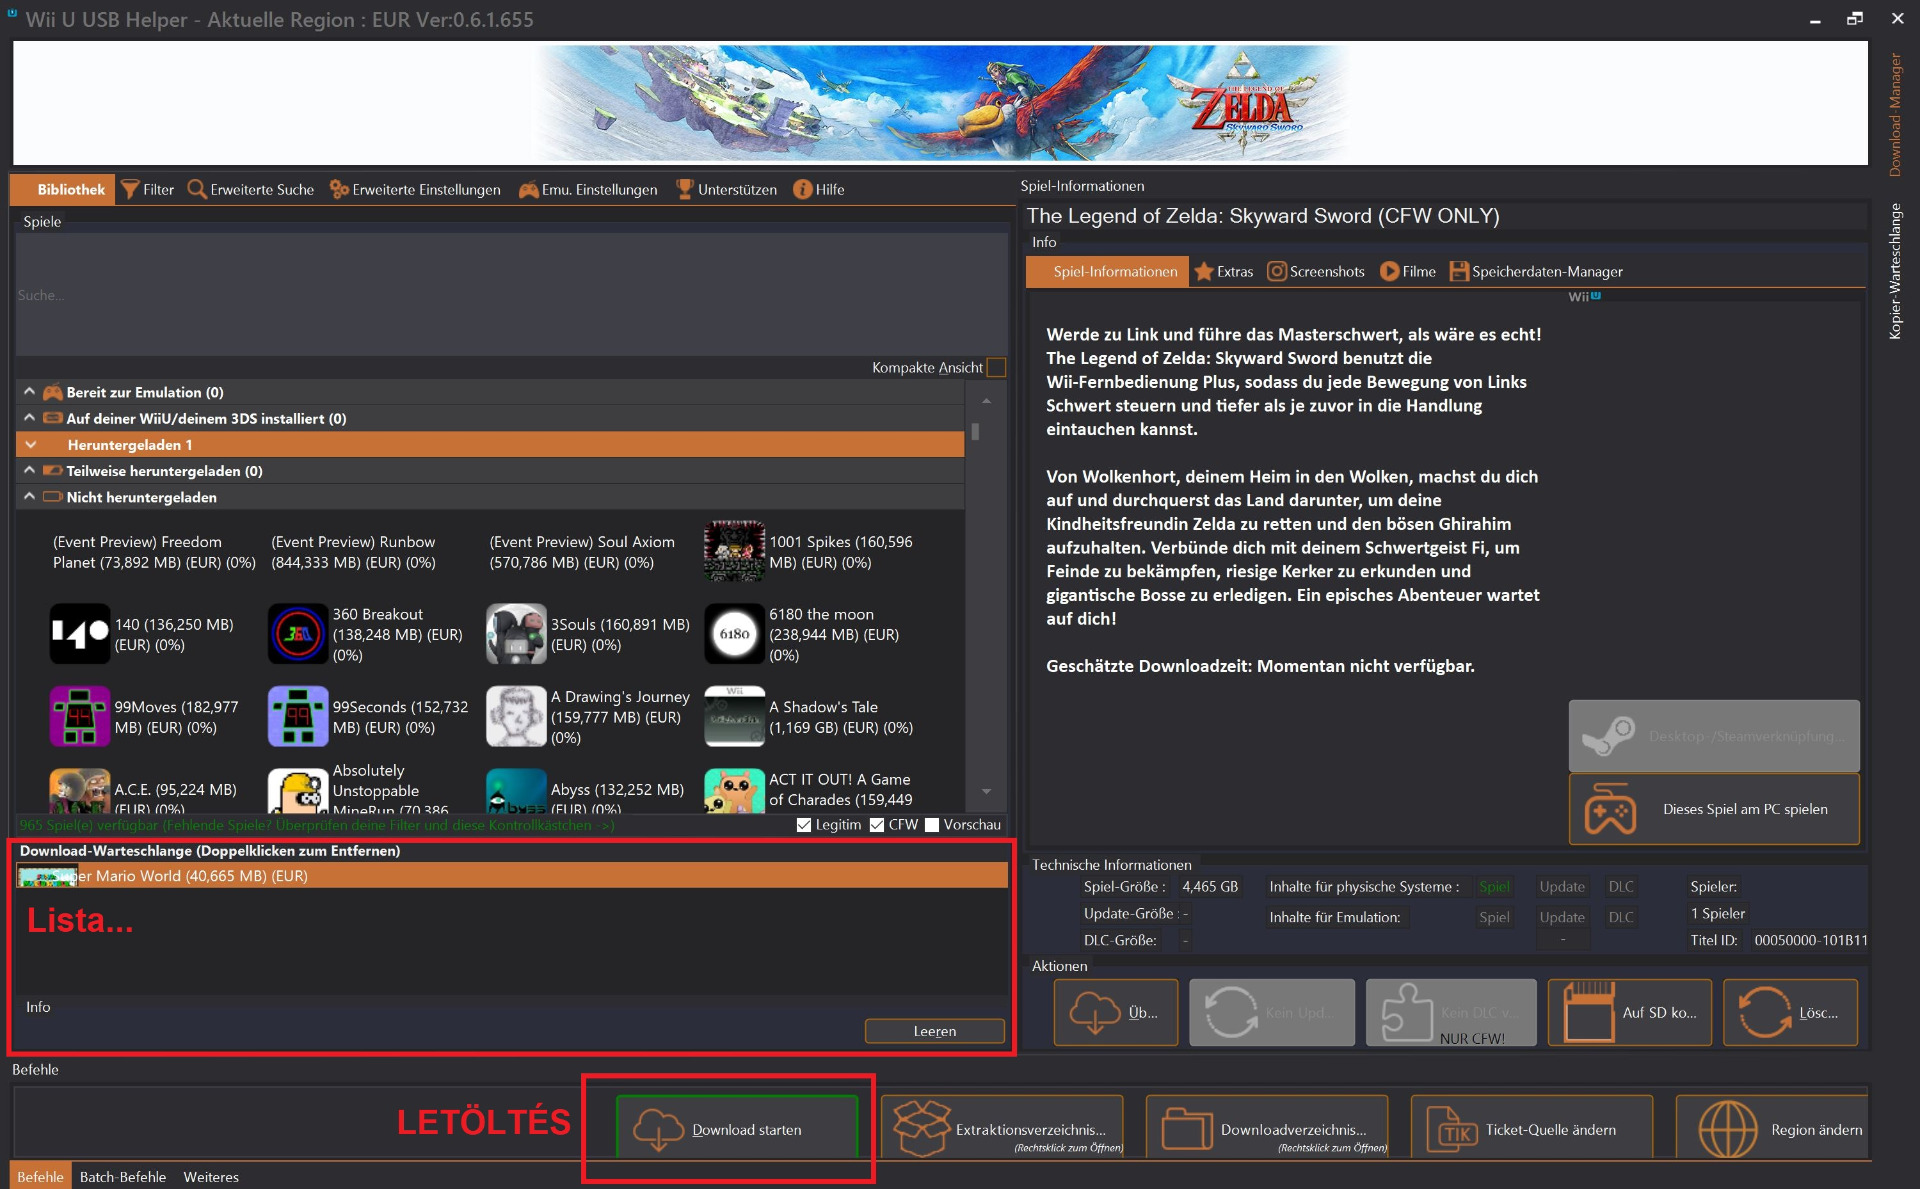Uncheck the CFW checkbox
This screenshot has height=1189, width=1920.
click(x=877, y=825)
